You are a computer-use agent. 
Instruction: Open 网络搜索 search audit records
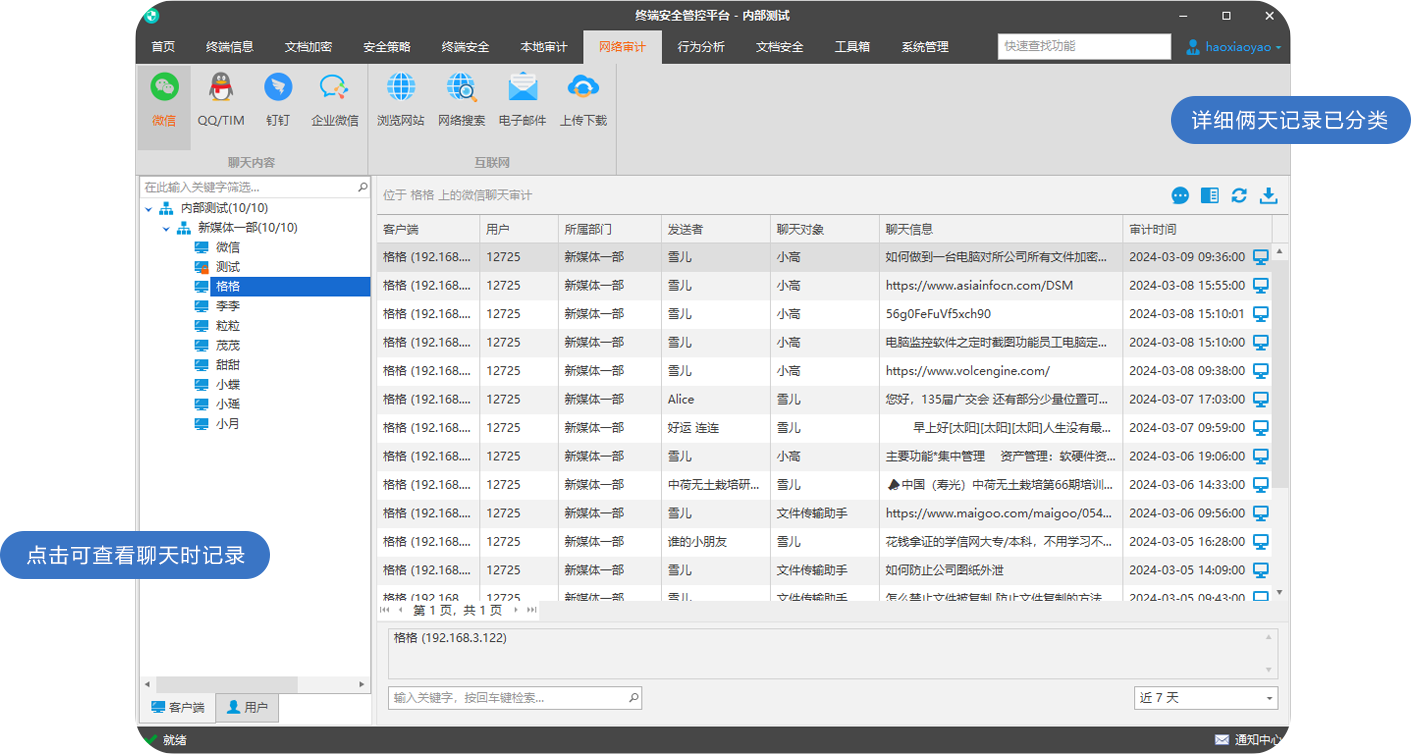(x=462, y=97)
